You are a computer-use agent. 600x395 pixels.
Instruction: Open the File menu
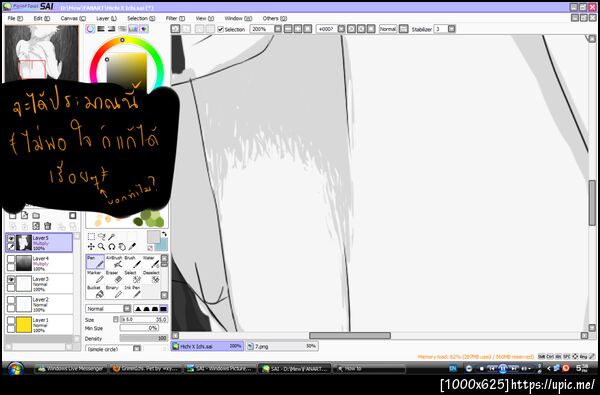(15, 18)
